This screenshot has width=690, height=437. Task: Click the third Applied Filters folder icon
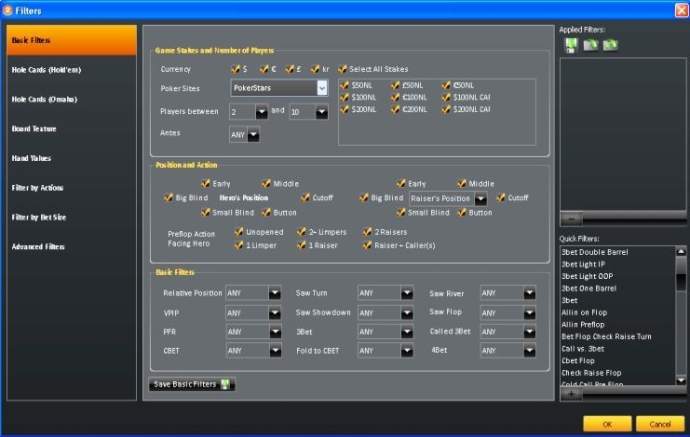pyautogui.click(x=609, y=45)
